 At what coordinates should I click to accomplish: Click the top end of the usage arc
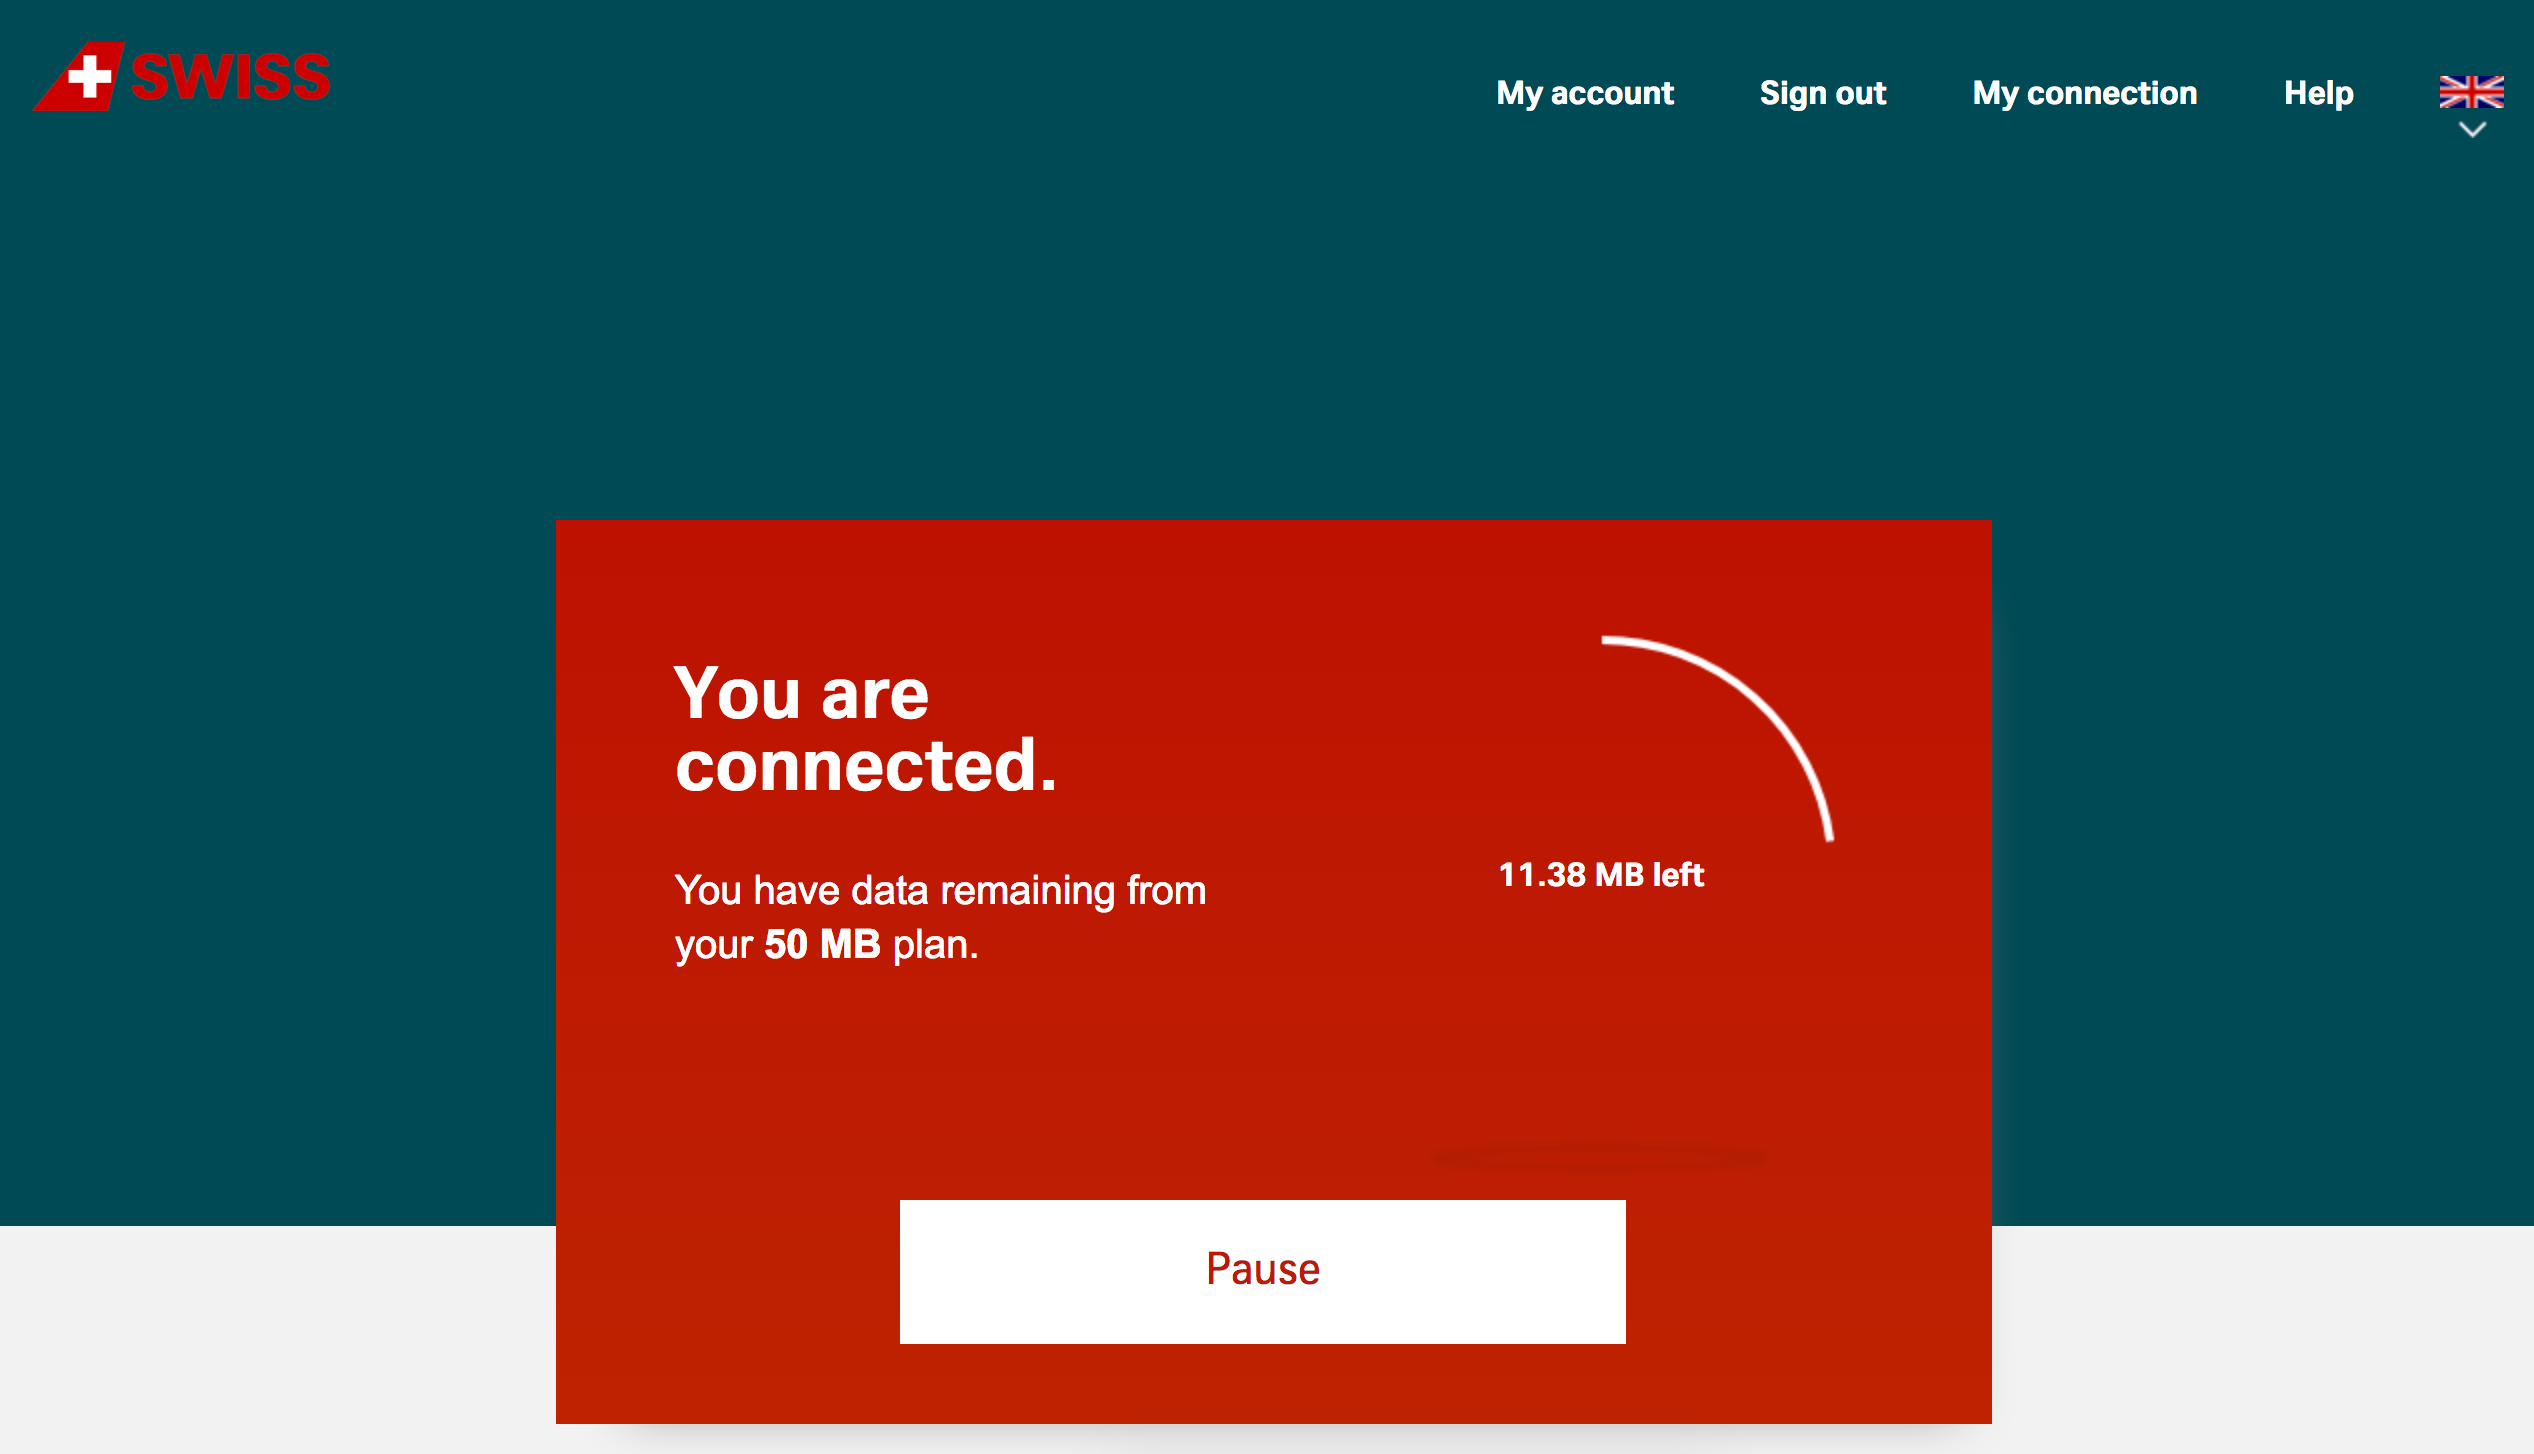click(1606, 641)
